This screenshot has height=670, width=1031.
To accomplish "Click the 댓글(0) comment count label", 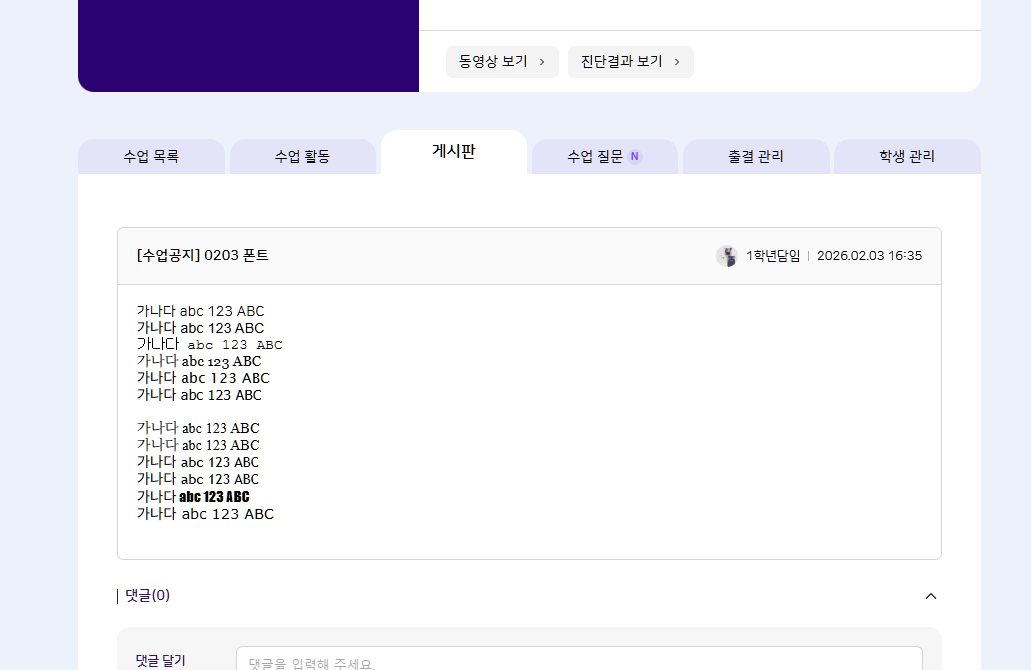I will pos(148,596).
